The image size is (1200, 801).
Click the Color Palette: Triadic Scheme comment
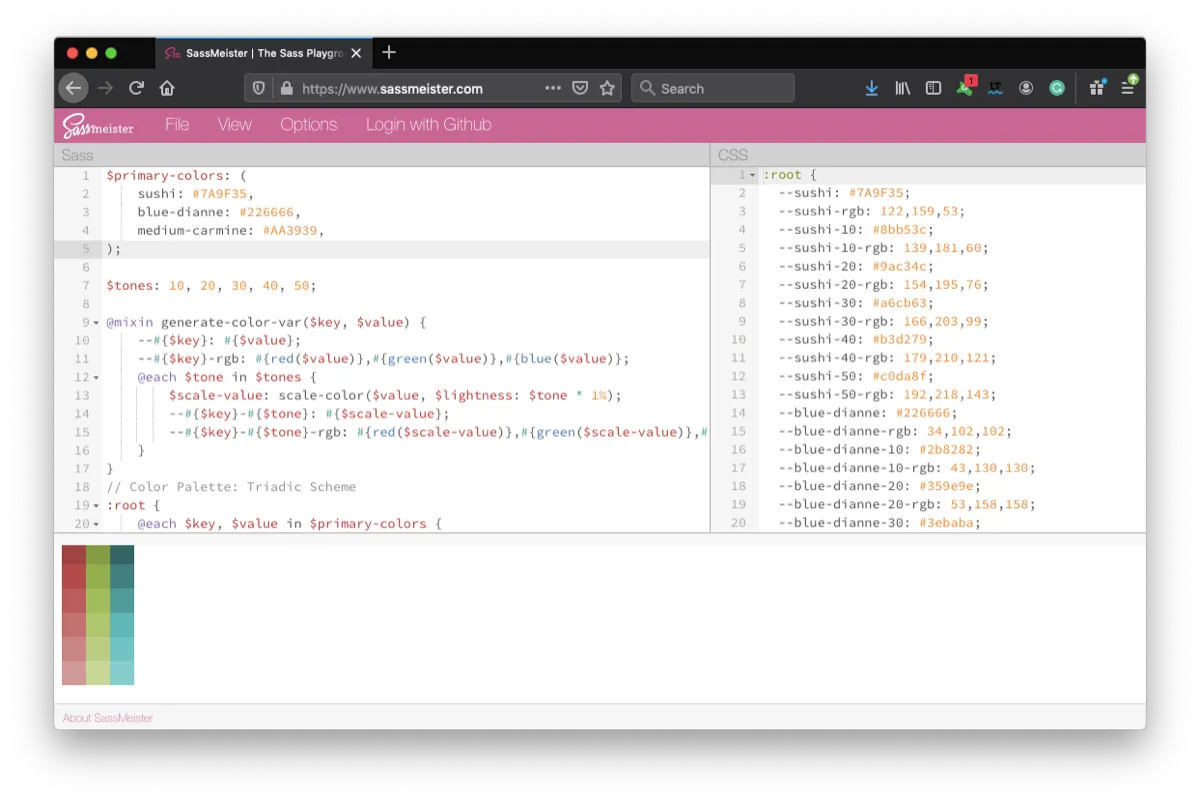[x=231, y=487]
